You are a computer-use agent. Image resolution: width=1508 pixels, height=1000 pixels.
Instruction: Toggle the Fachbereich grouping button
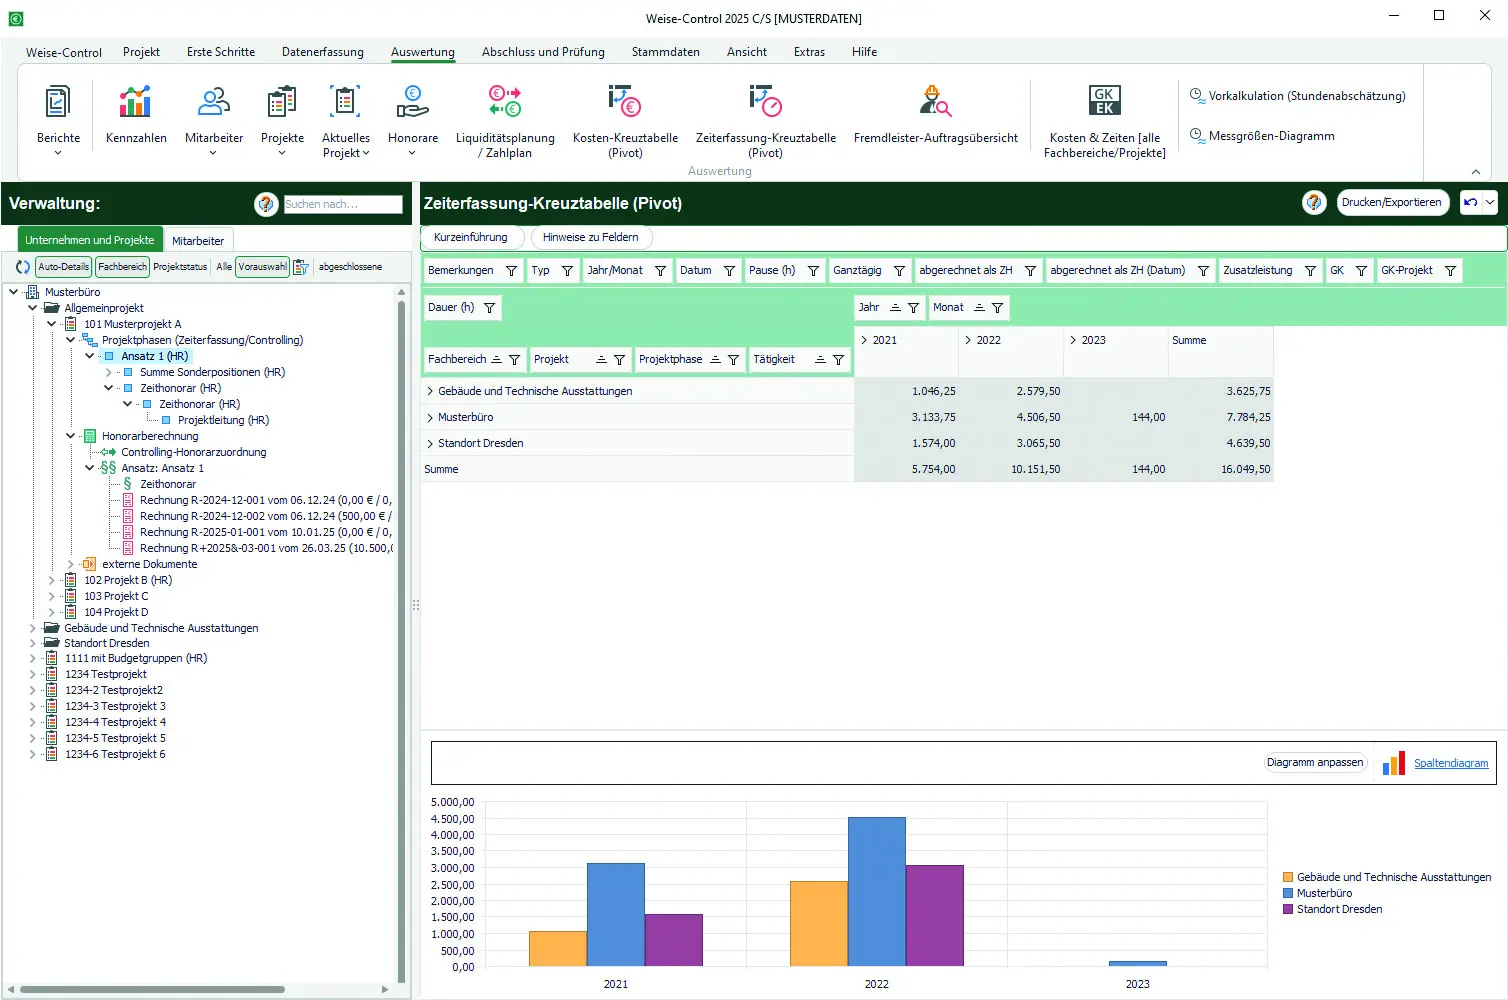click(122, 267)
